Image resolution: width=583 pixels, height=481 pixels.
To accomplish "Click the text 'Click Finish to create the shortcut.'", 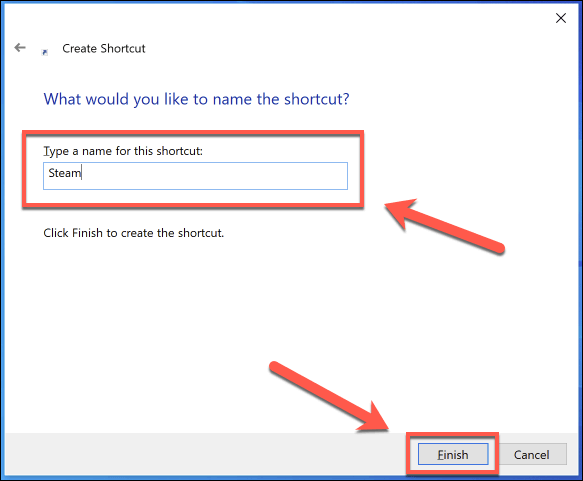I will click(133, 233).
